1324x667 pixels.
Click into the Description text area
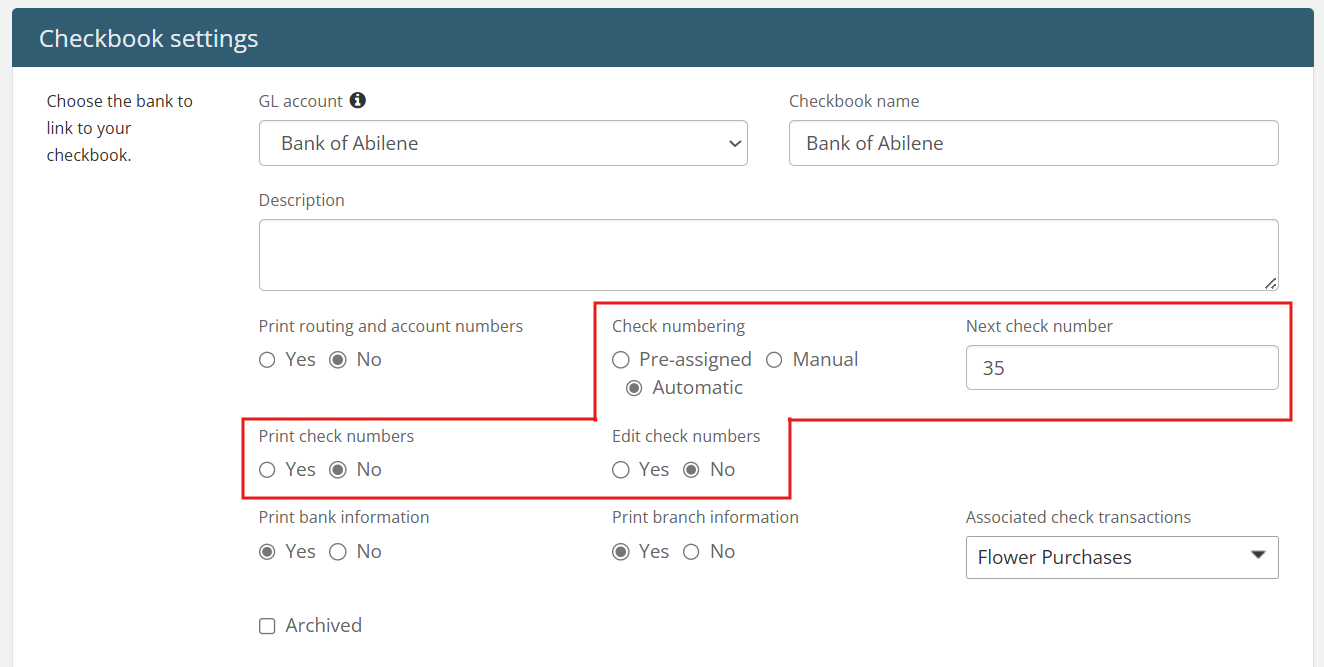point(768,255)
